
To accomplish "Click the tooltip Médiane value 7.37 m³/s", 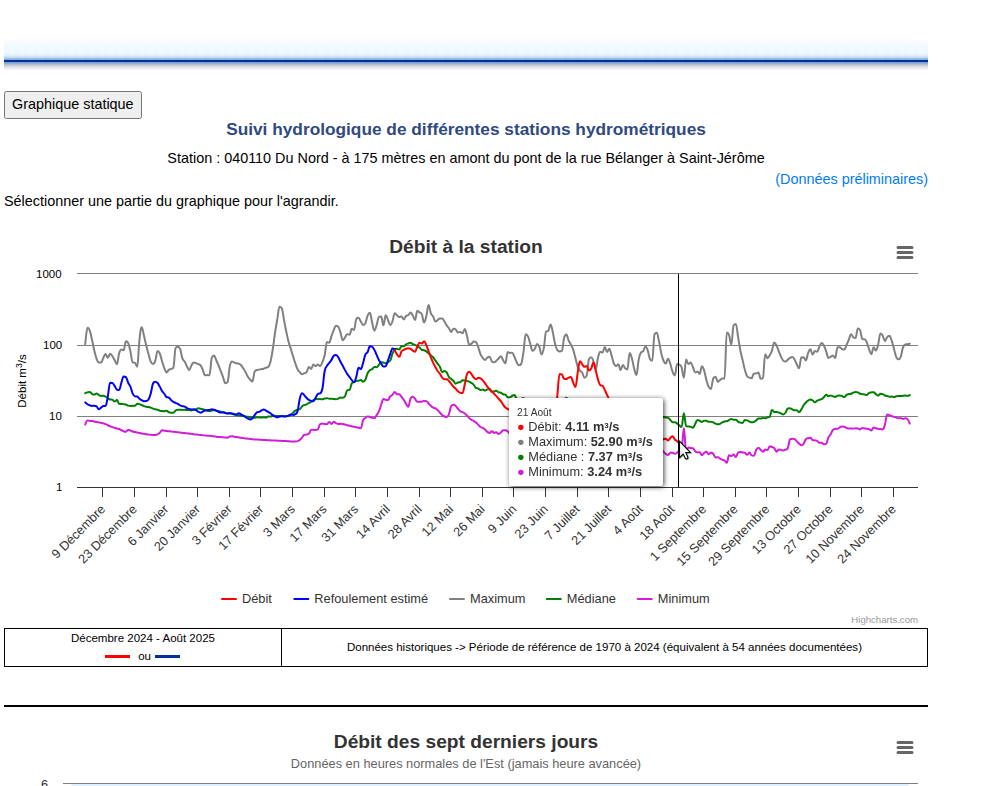I will [x=615, y=457].
